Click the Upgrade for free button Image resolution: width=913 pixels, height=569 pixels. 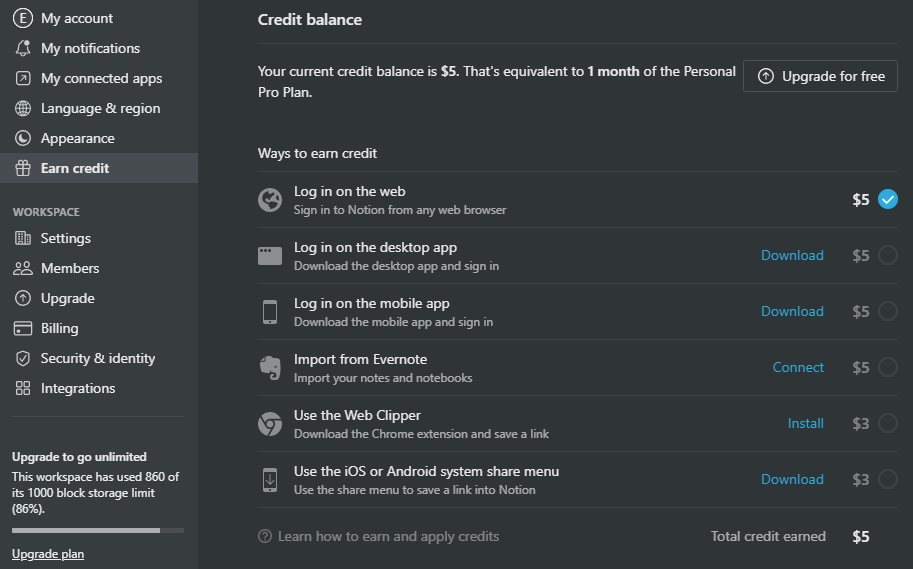820,76
